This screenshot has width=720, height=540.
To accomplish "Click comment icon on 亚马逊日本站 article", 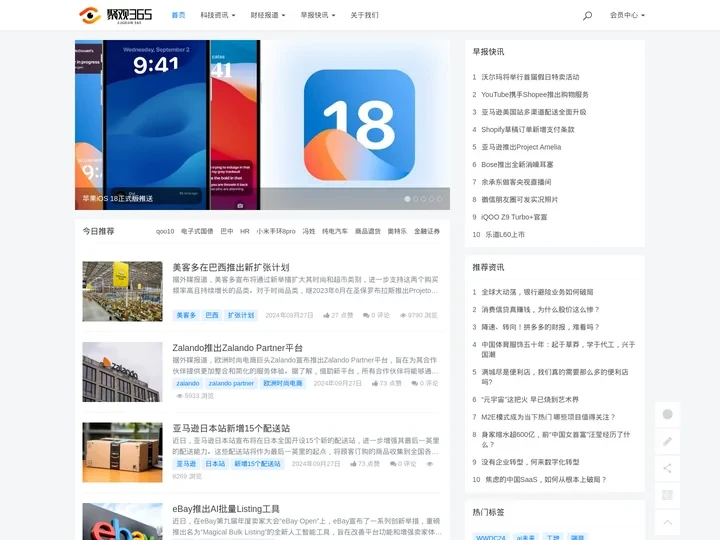I will point(393,464).
